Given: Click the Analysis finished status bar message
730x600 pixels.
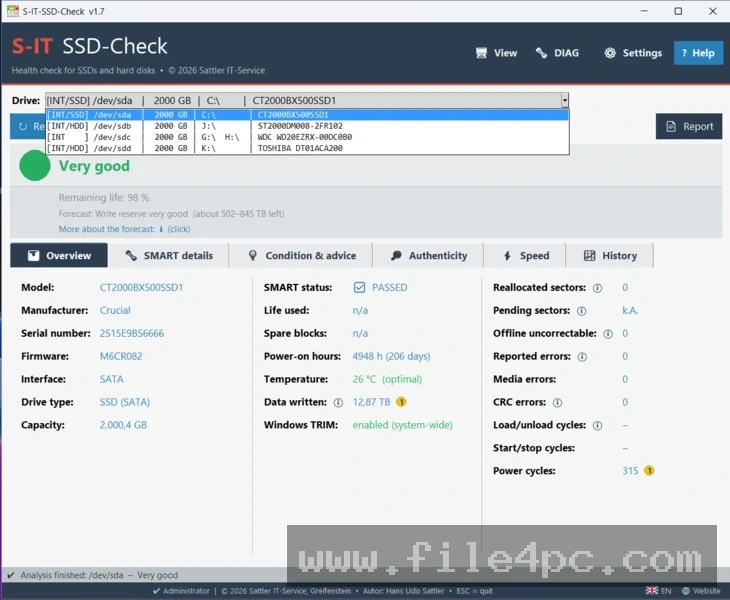Looking at the screenshot, I should coord(99,575).
